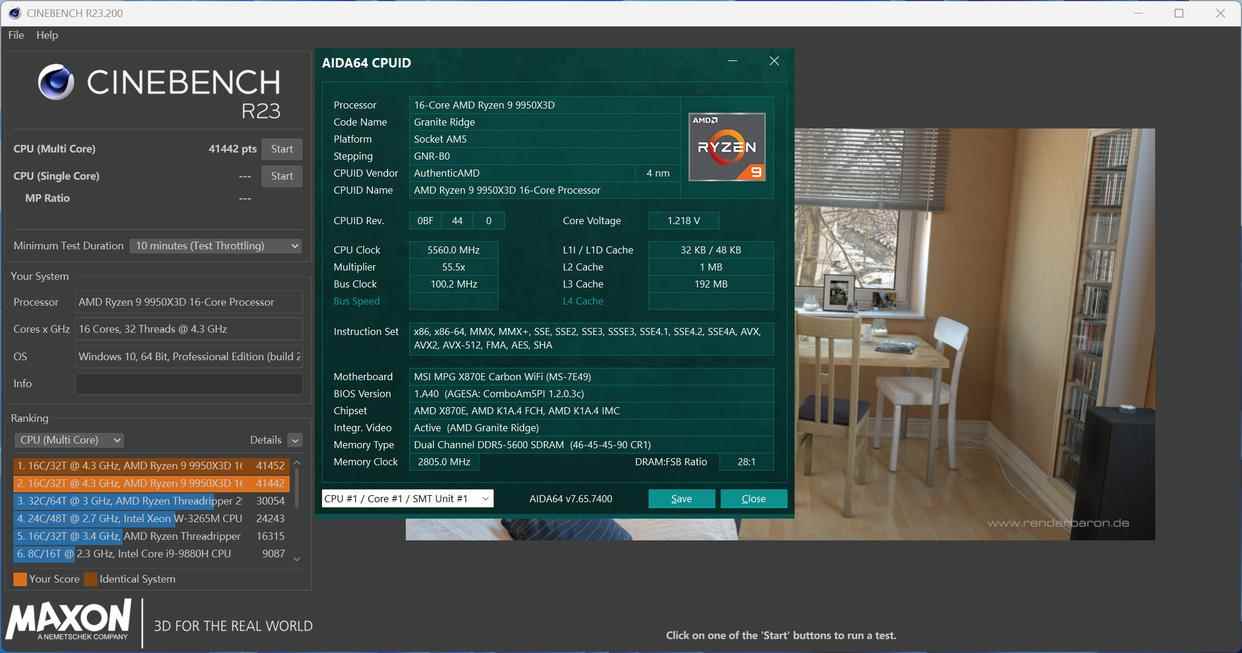The image size is (1242, 653).
Task: Click the DRAM:FSB Ratio value 28:1
Action: [x=746, y=462]
